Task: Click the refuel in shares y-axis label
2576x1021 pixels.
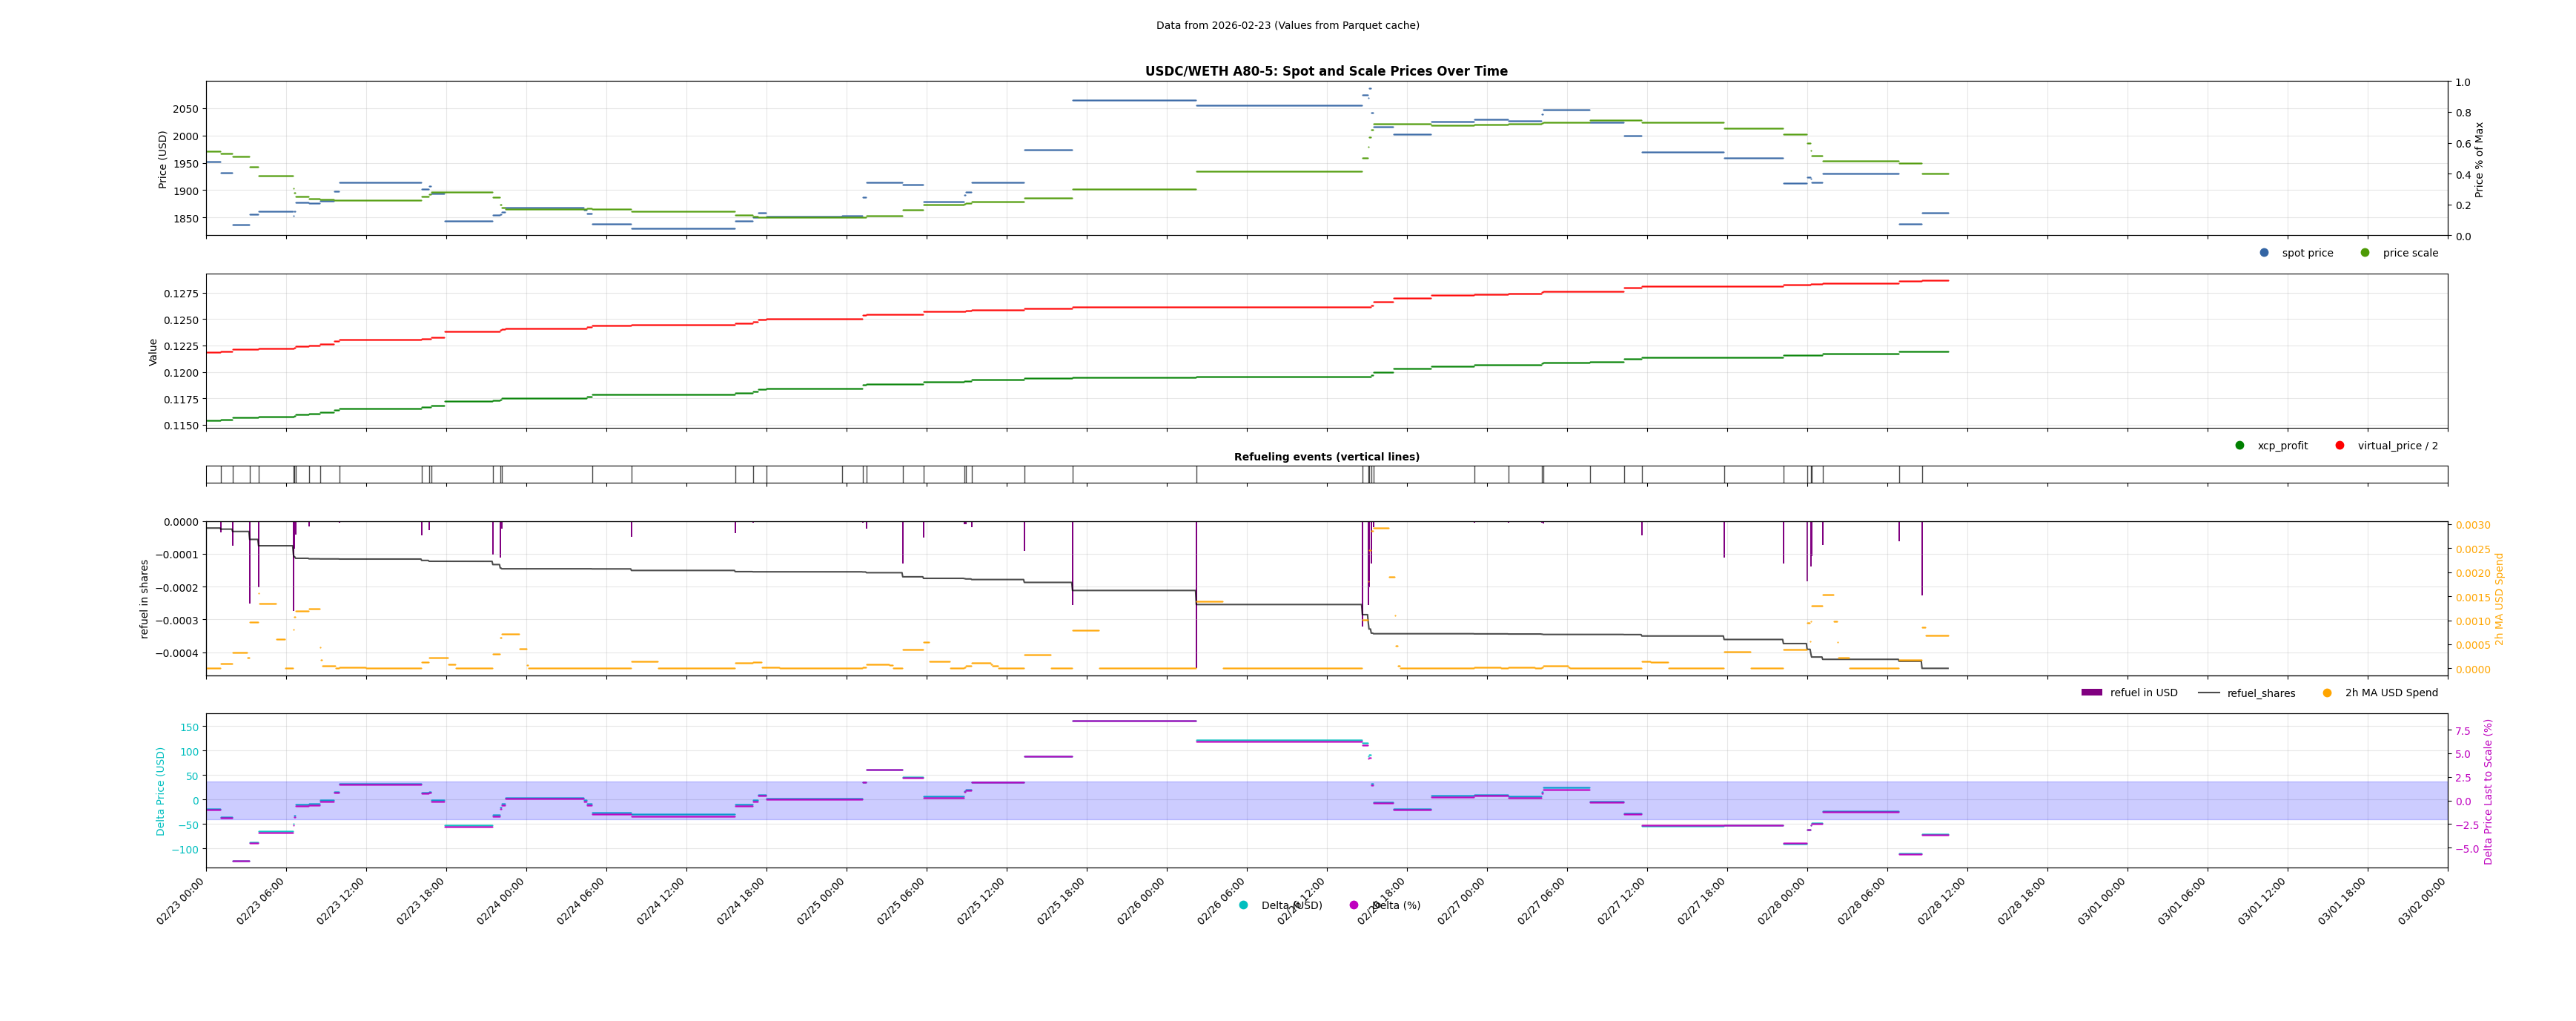Action: click(144, 599)
